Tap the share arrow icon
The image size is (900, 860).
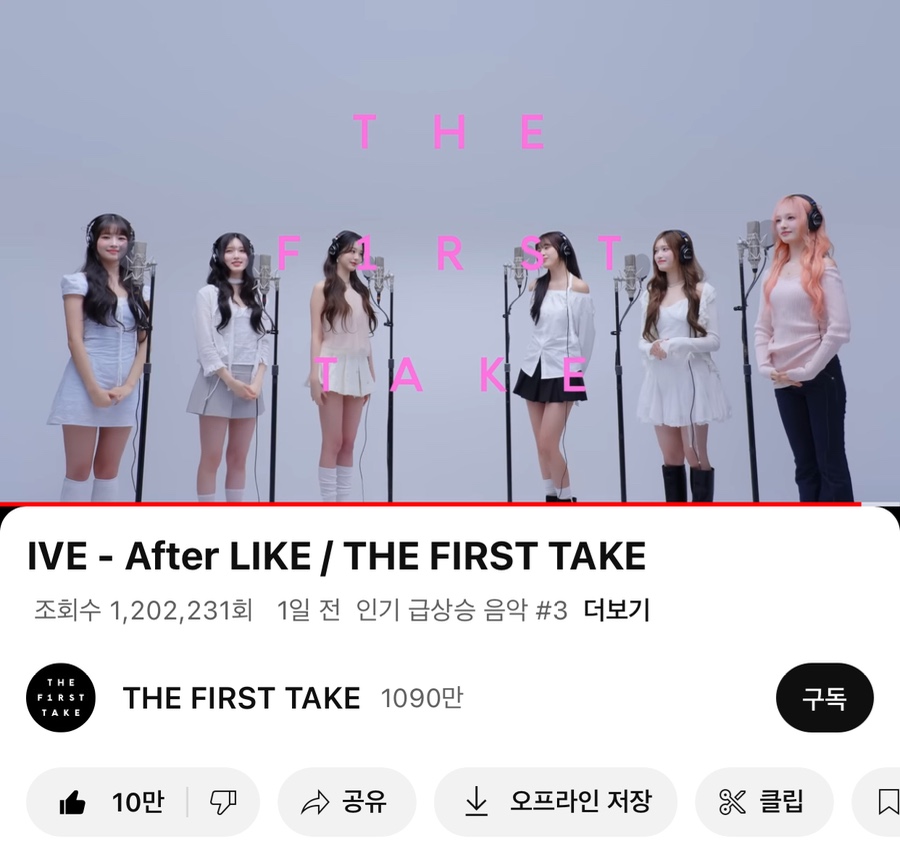point(315,802)
